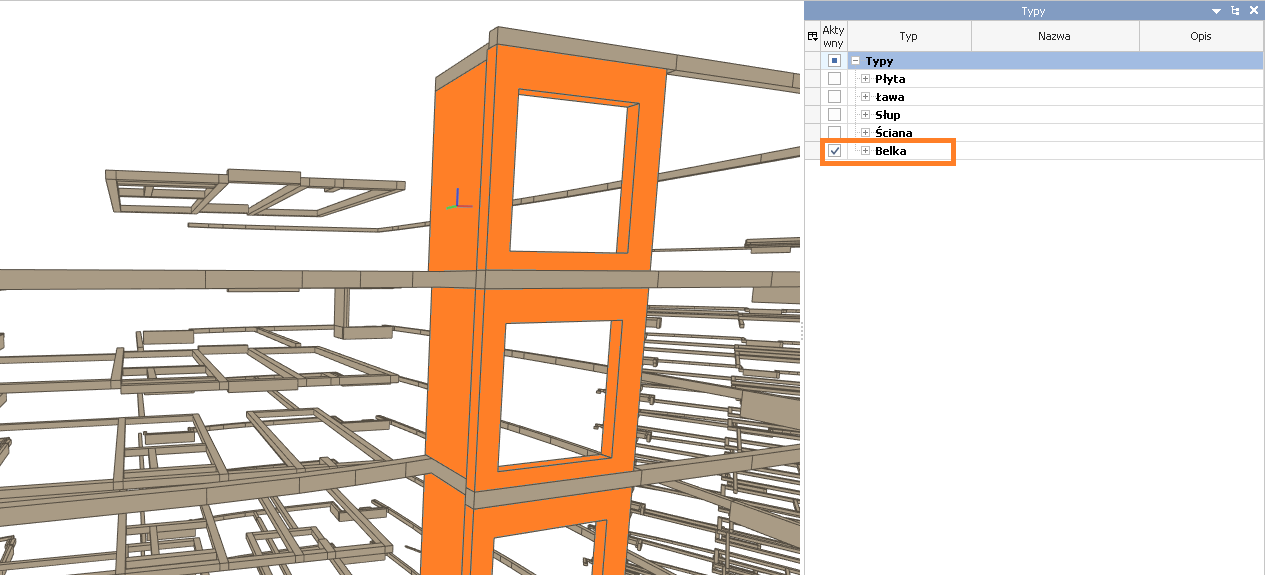The image size is (1265, 575).
Task: Click the Opis column header
Action: (x=1200, y=36)
